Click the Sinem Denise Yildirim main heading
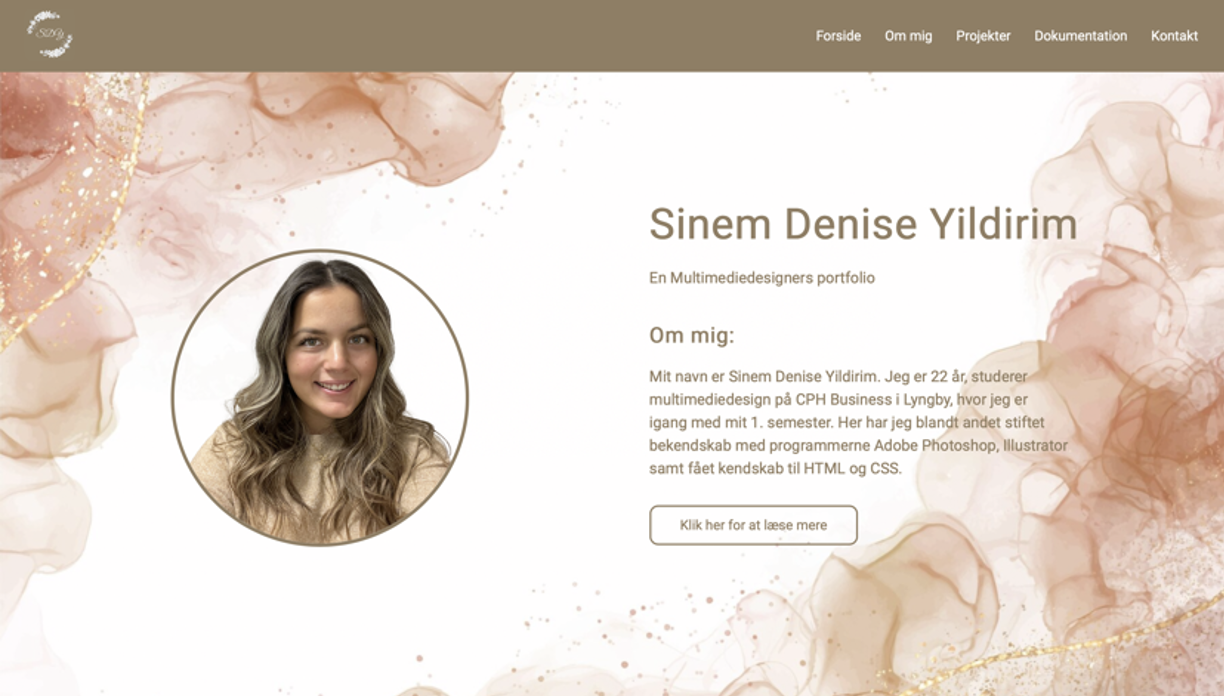 (863, 224)
